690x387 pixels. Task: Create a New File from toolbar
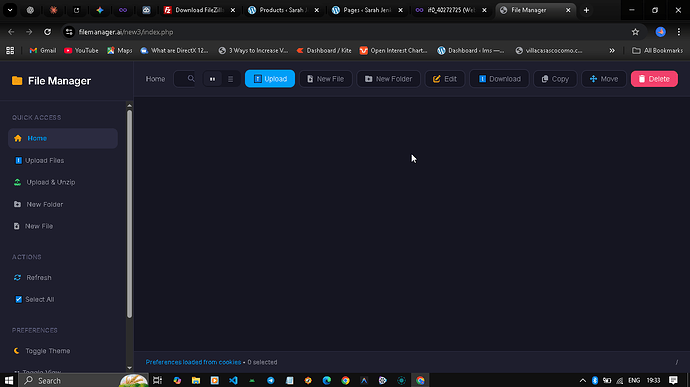pyautogui.click(x=326, y=79)
